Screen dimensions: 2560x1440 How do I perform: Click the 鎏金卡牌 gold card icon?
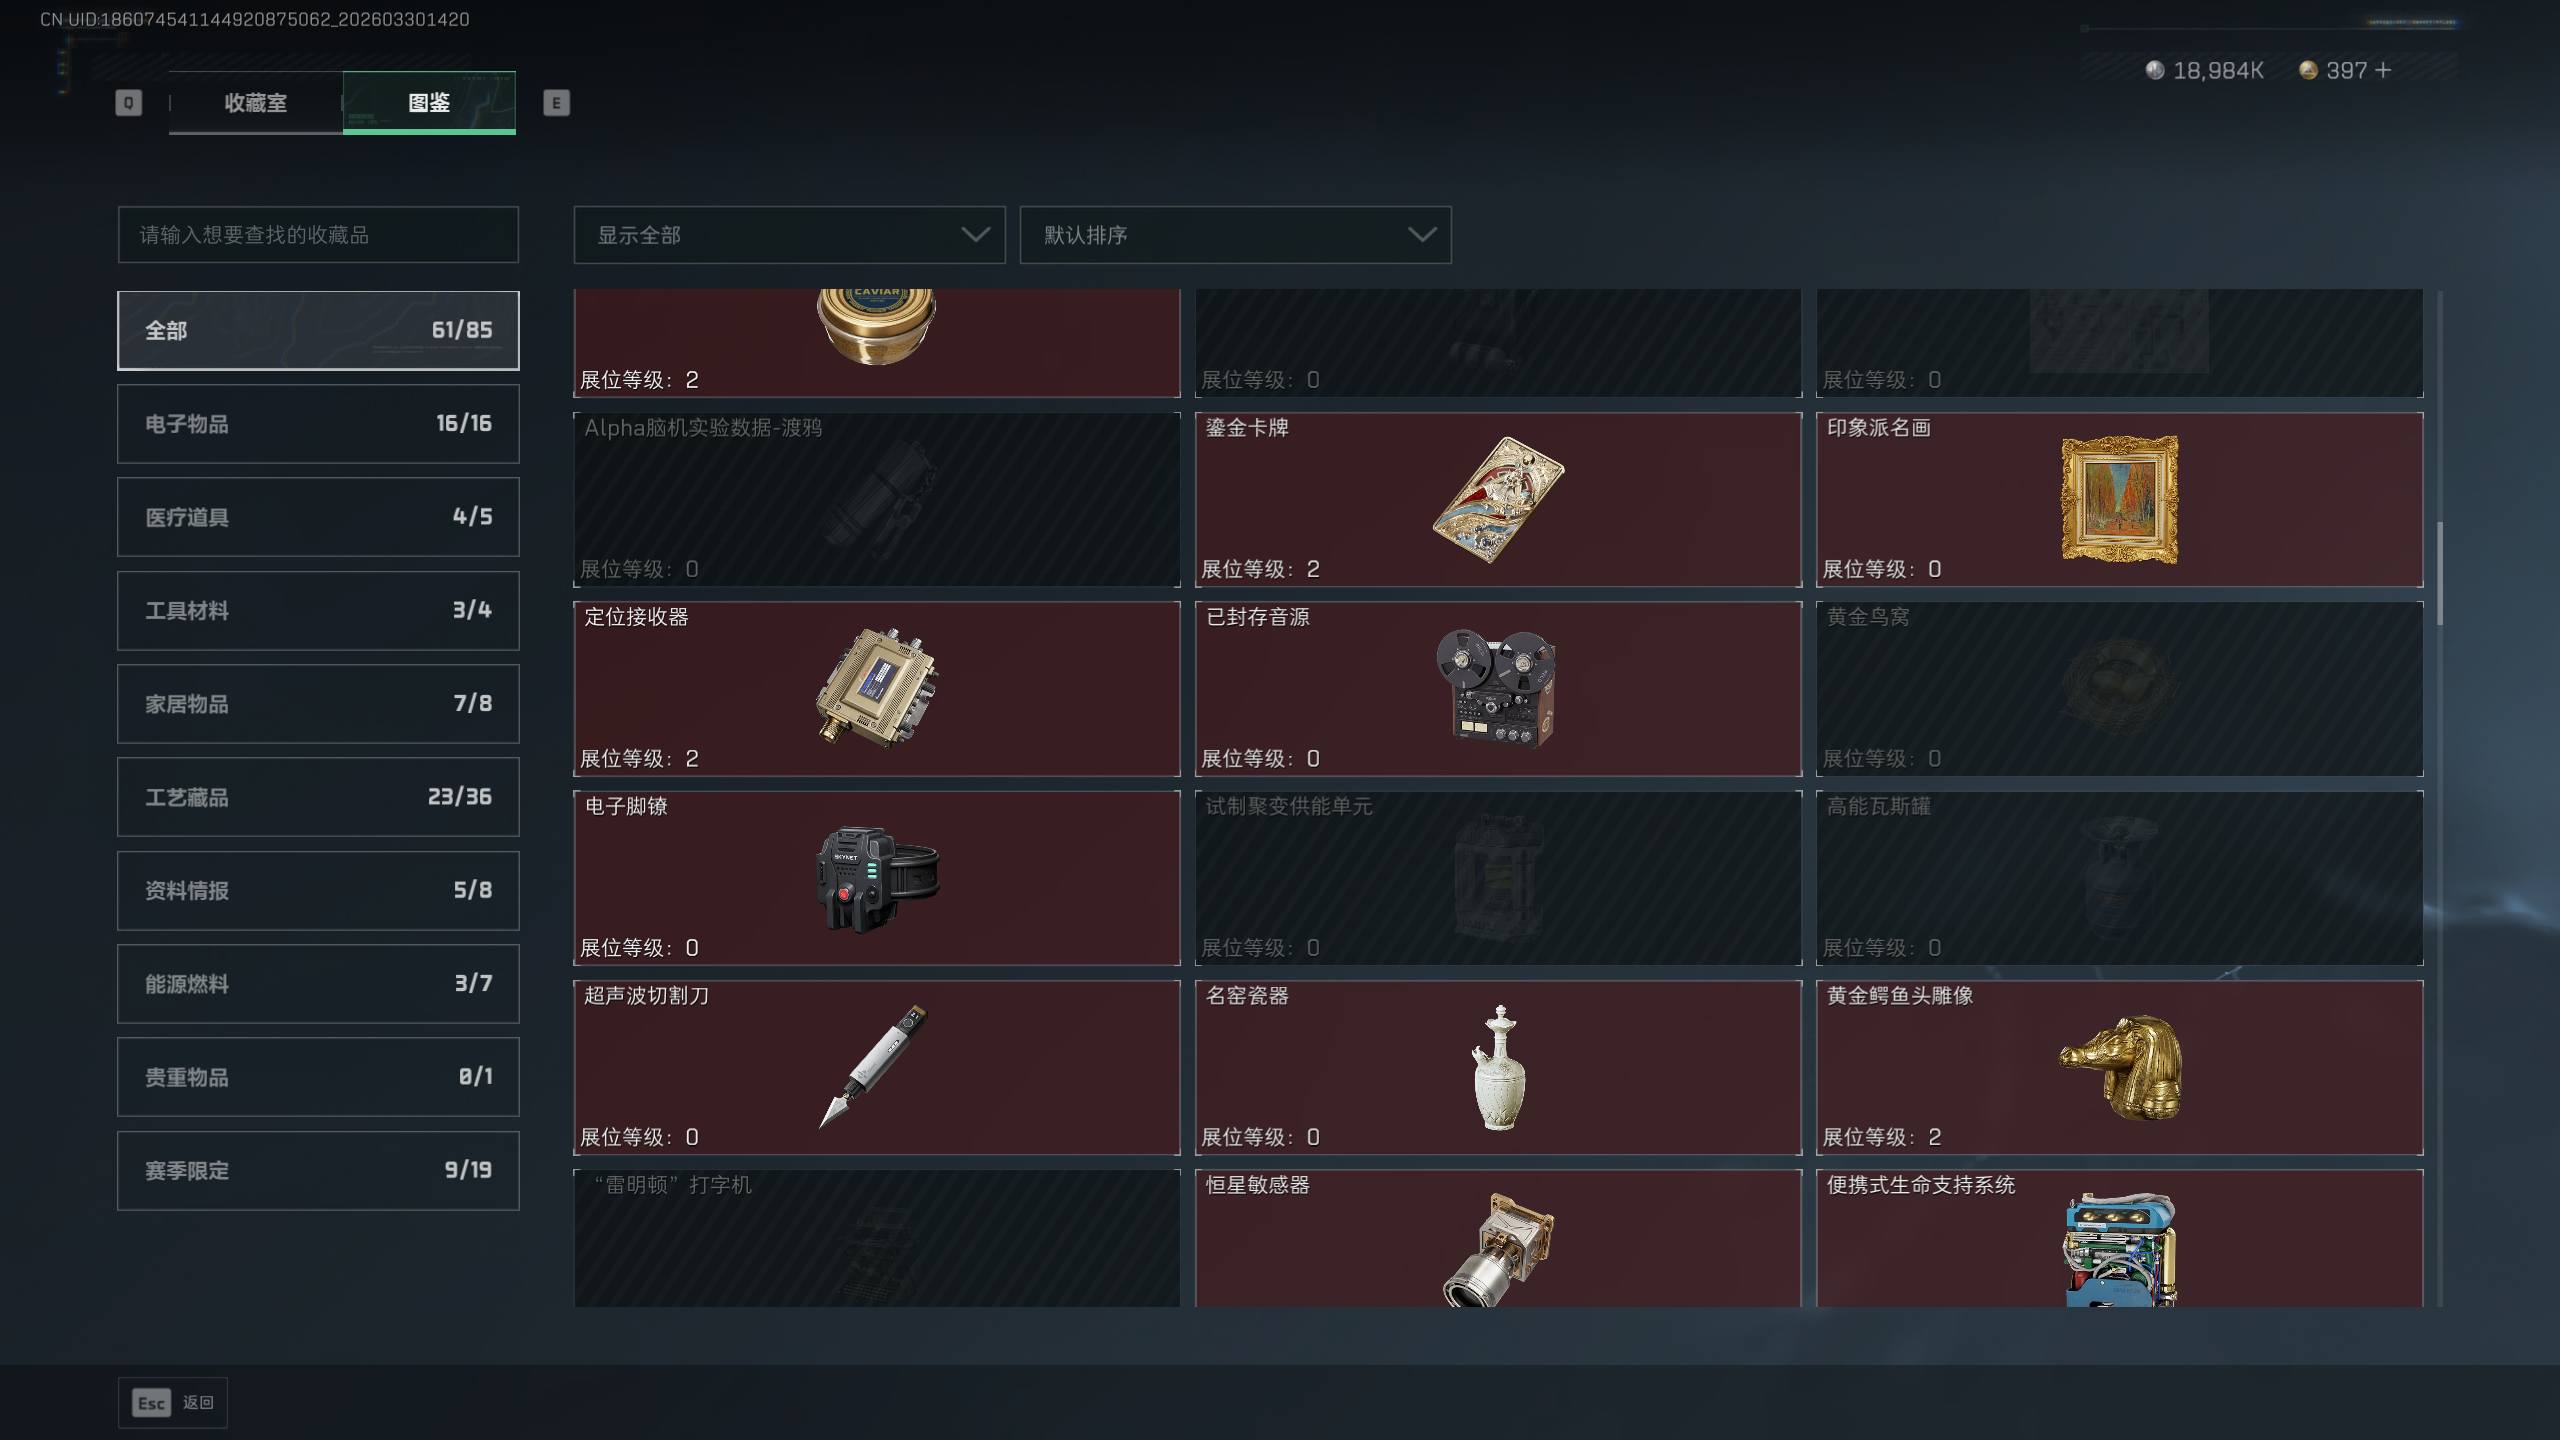[x=1497, y=499]
